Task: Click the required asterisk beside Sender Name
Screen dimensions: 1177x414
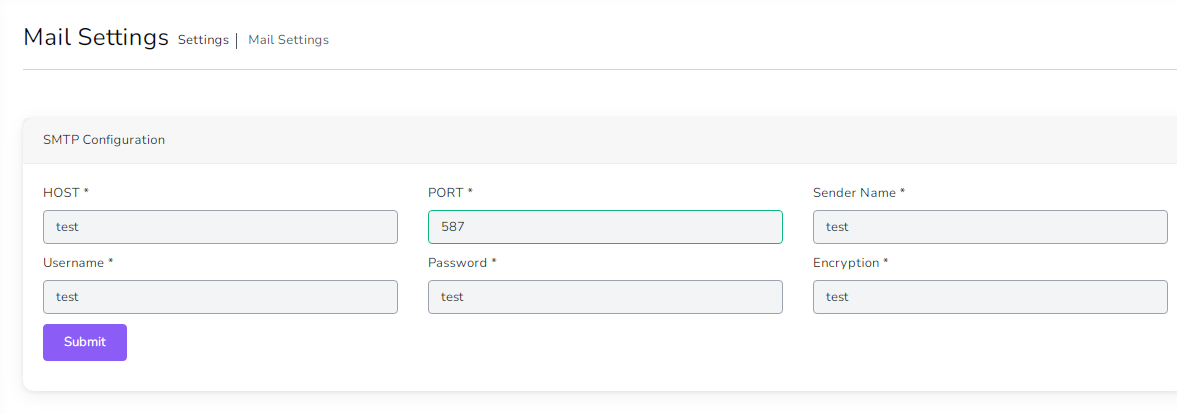Action: [x=902, y=191]
